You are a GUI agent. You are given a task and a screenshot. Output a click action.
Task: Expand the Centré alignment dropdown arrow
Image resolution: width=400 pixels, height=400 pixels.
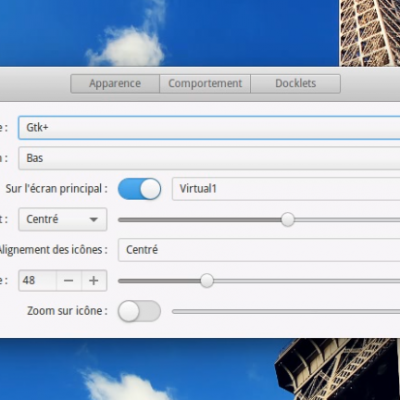pos(94,219)
